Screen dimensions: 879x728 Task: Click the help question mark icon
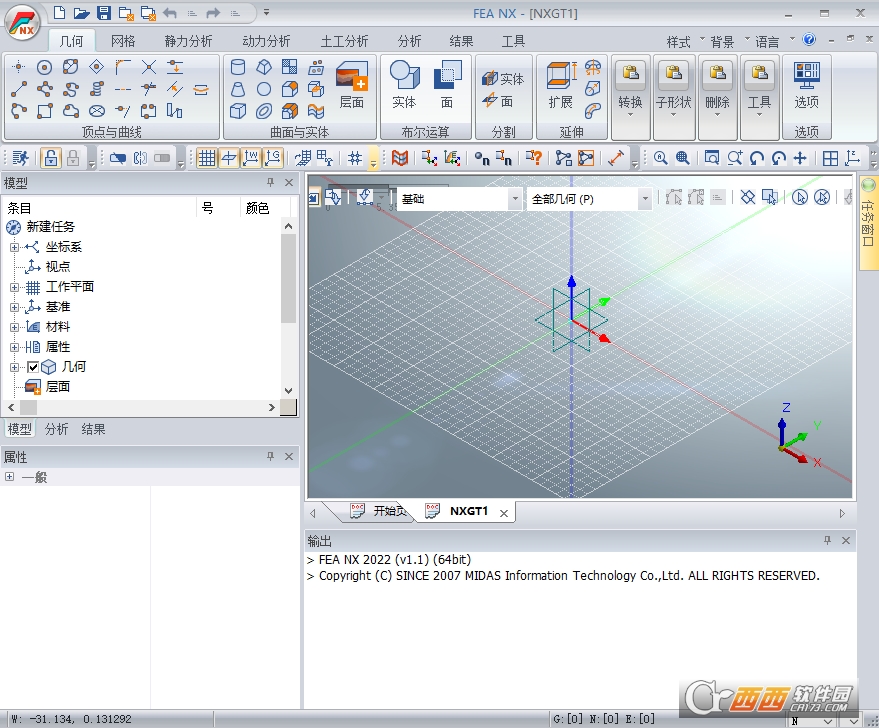(x=809, y=39)
